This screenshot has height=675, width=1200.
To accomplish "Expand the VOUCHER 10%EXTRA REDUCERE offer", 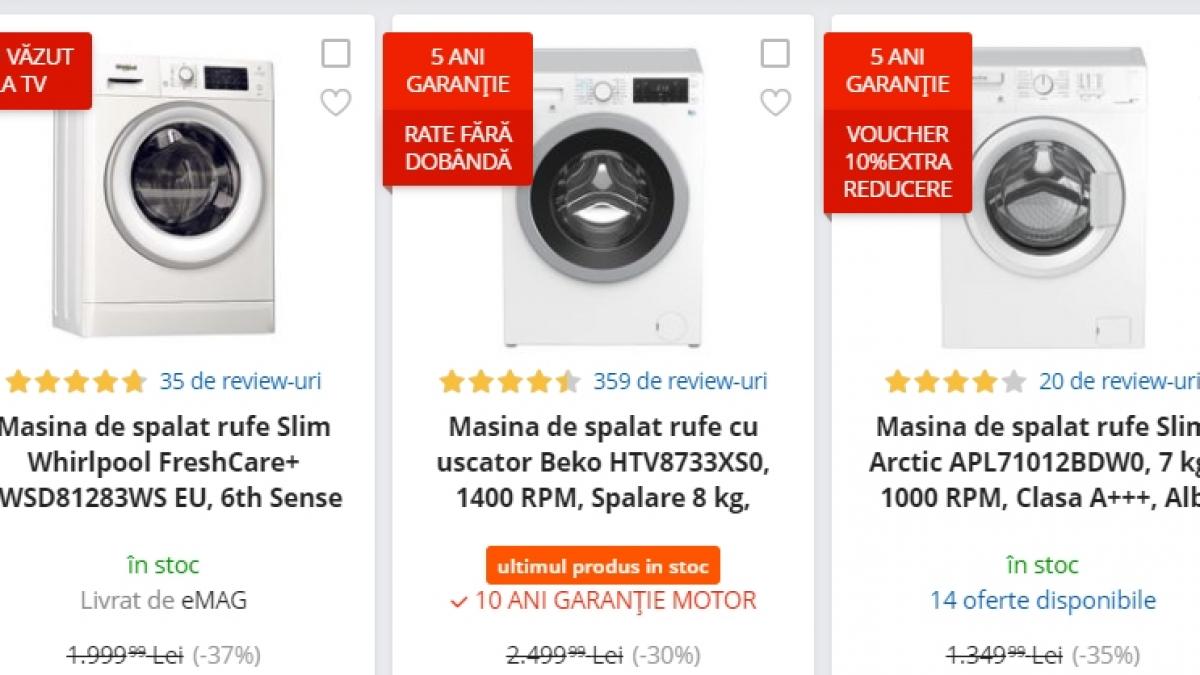I will (x=897, y=160).
